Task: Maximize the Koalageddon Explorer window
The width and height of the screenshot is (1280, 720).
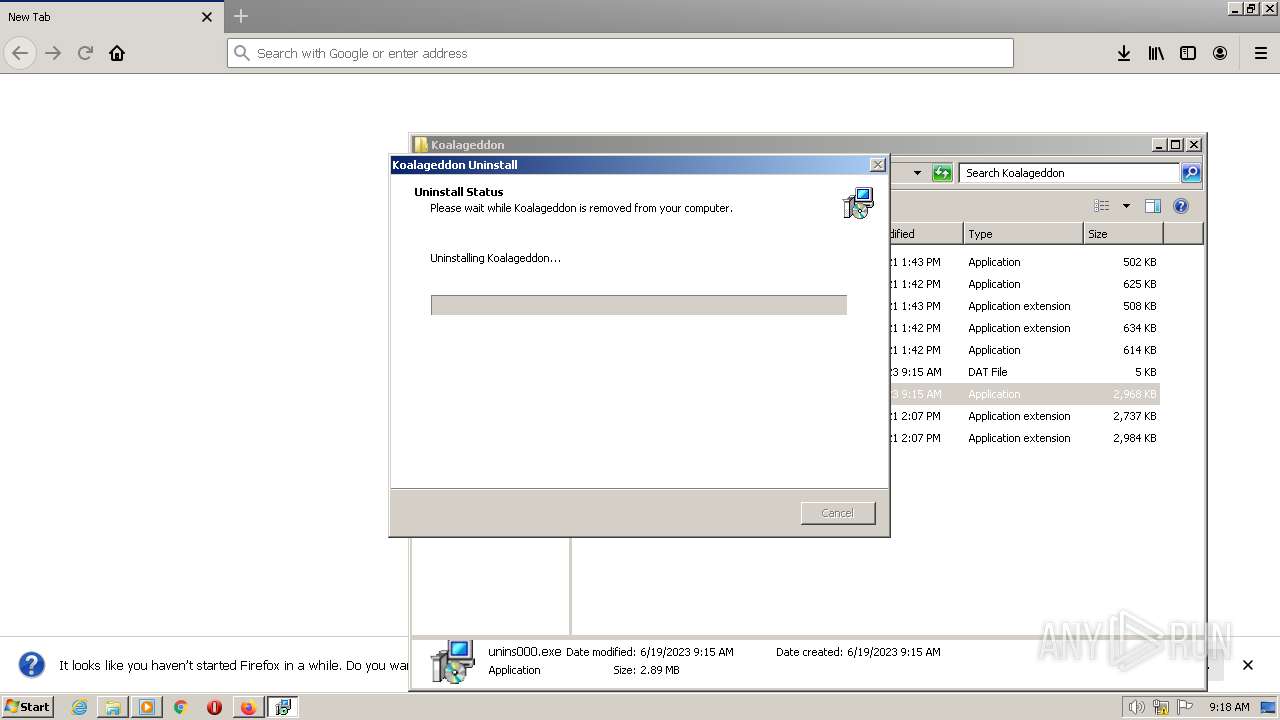Action: (x=1176, y=145)
